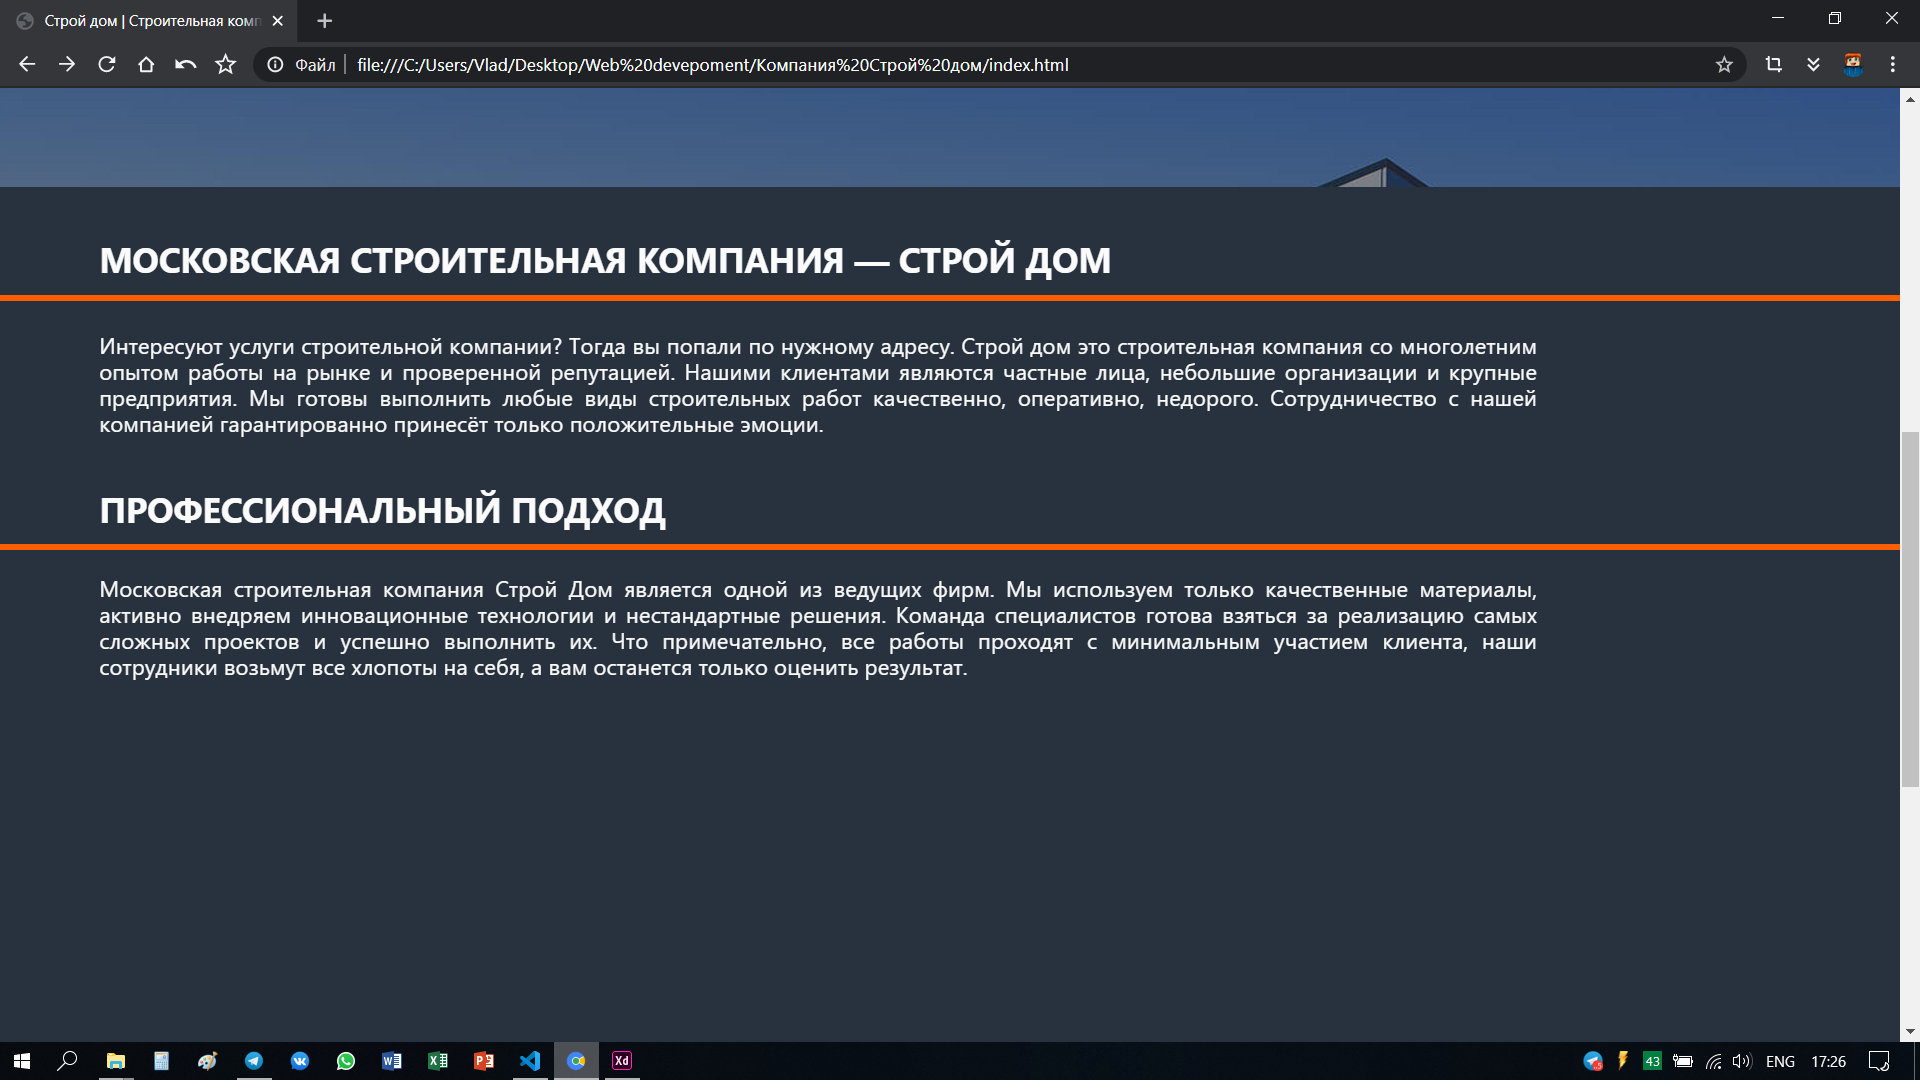Open VK from the taskbar
This screenshot has height=1080, width=1920.
coord(300,1061)
